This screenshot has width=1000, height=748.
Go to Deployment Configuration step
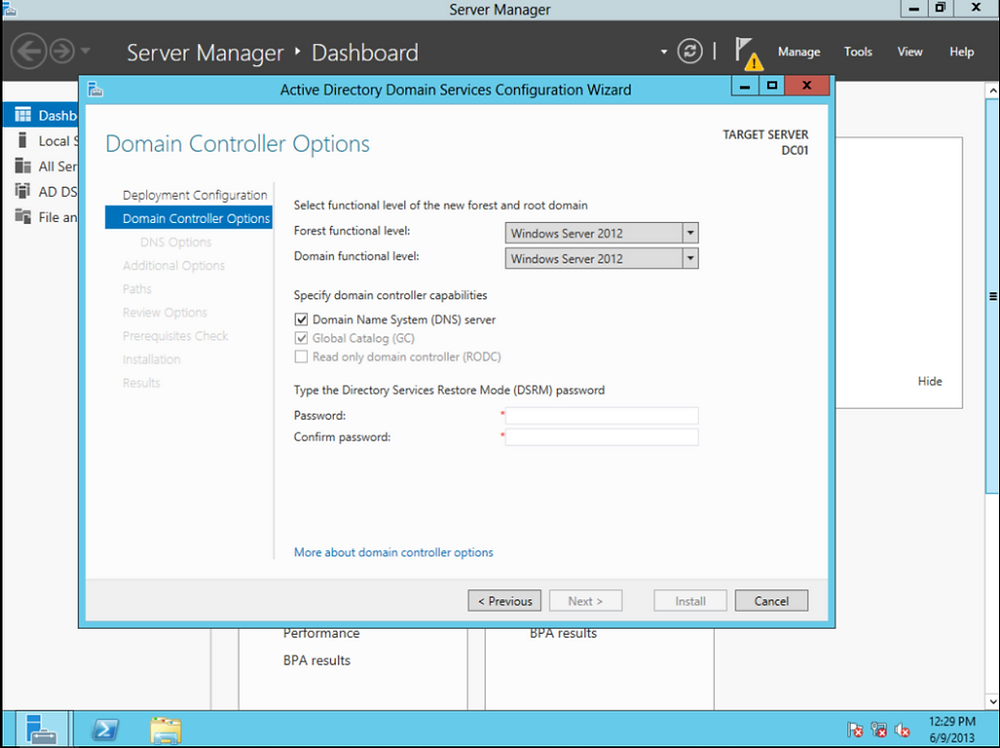point(195,195)
